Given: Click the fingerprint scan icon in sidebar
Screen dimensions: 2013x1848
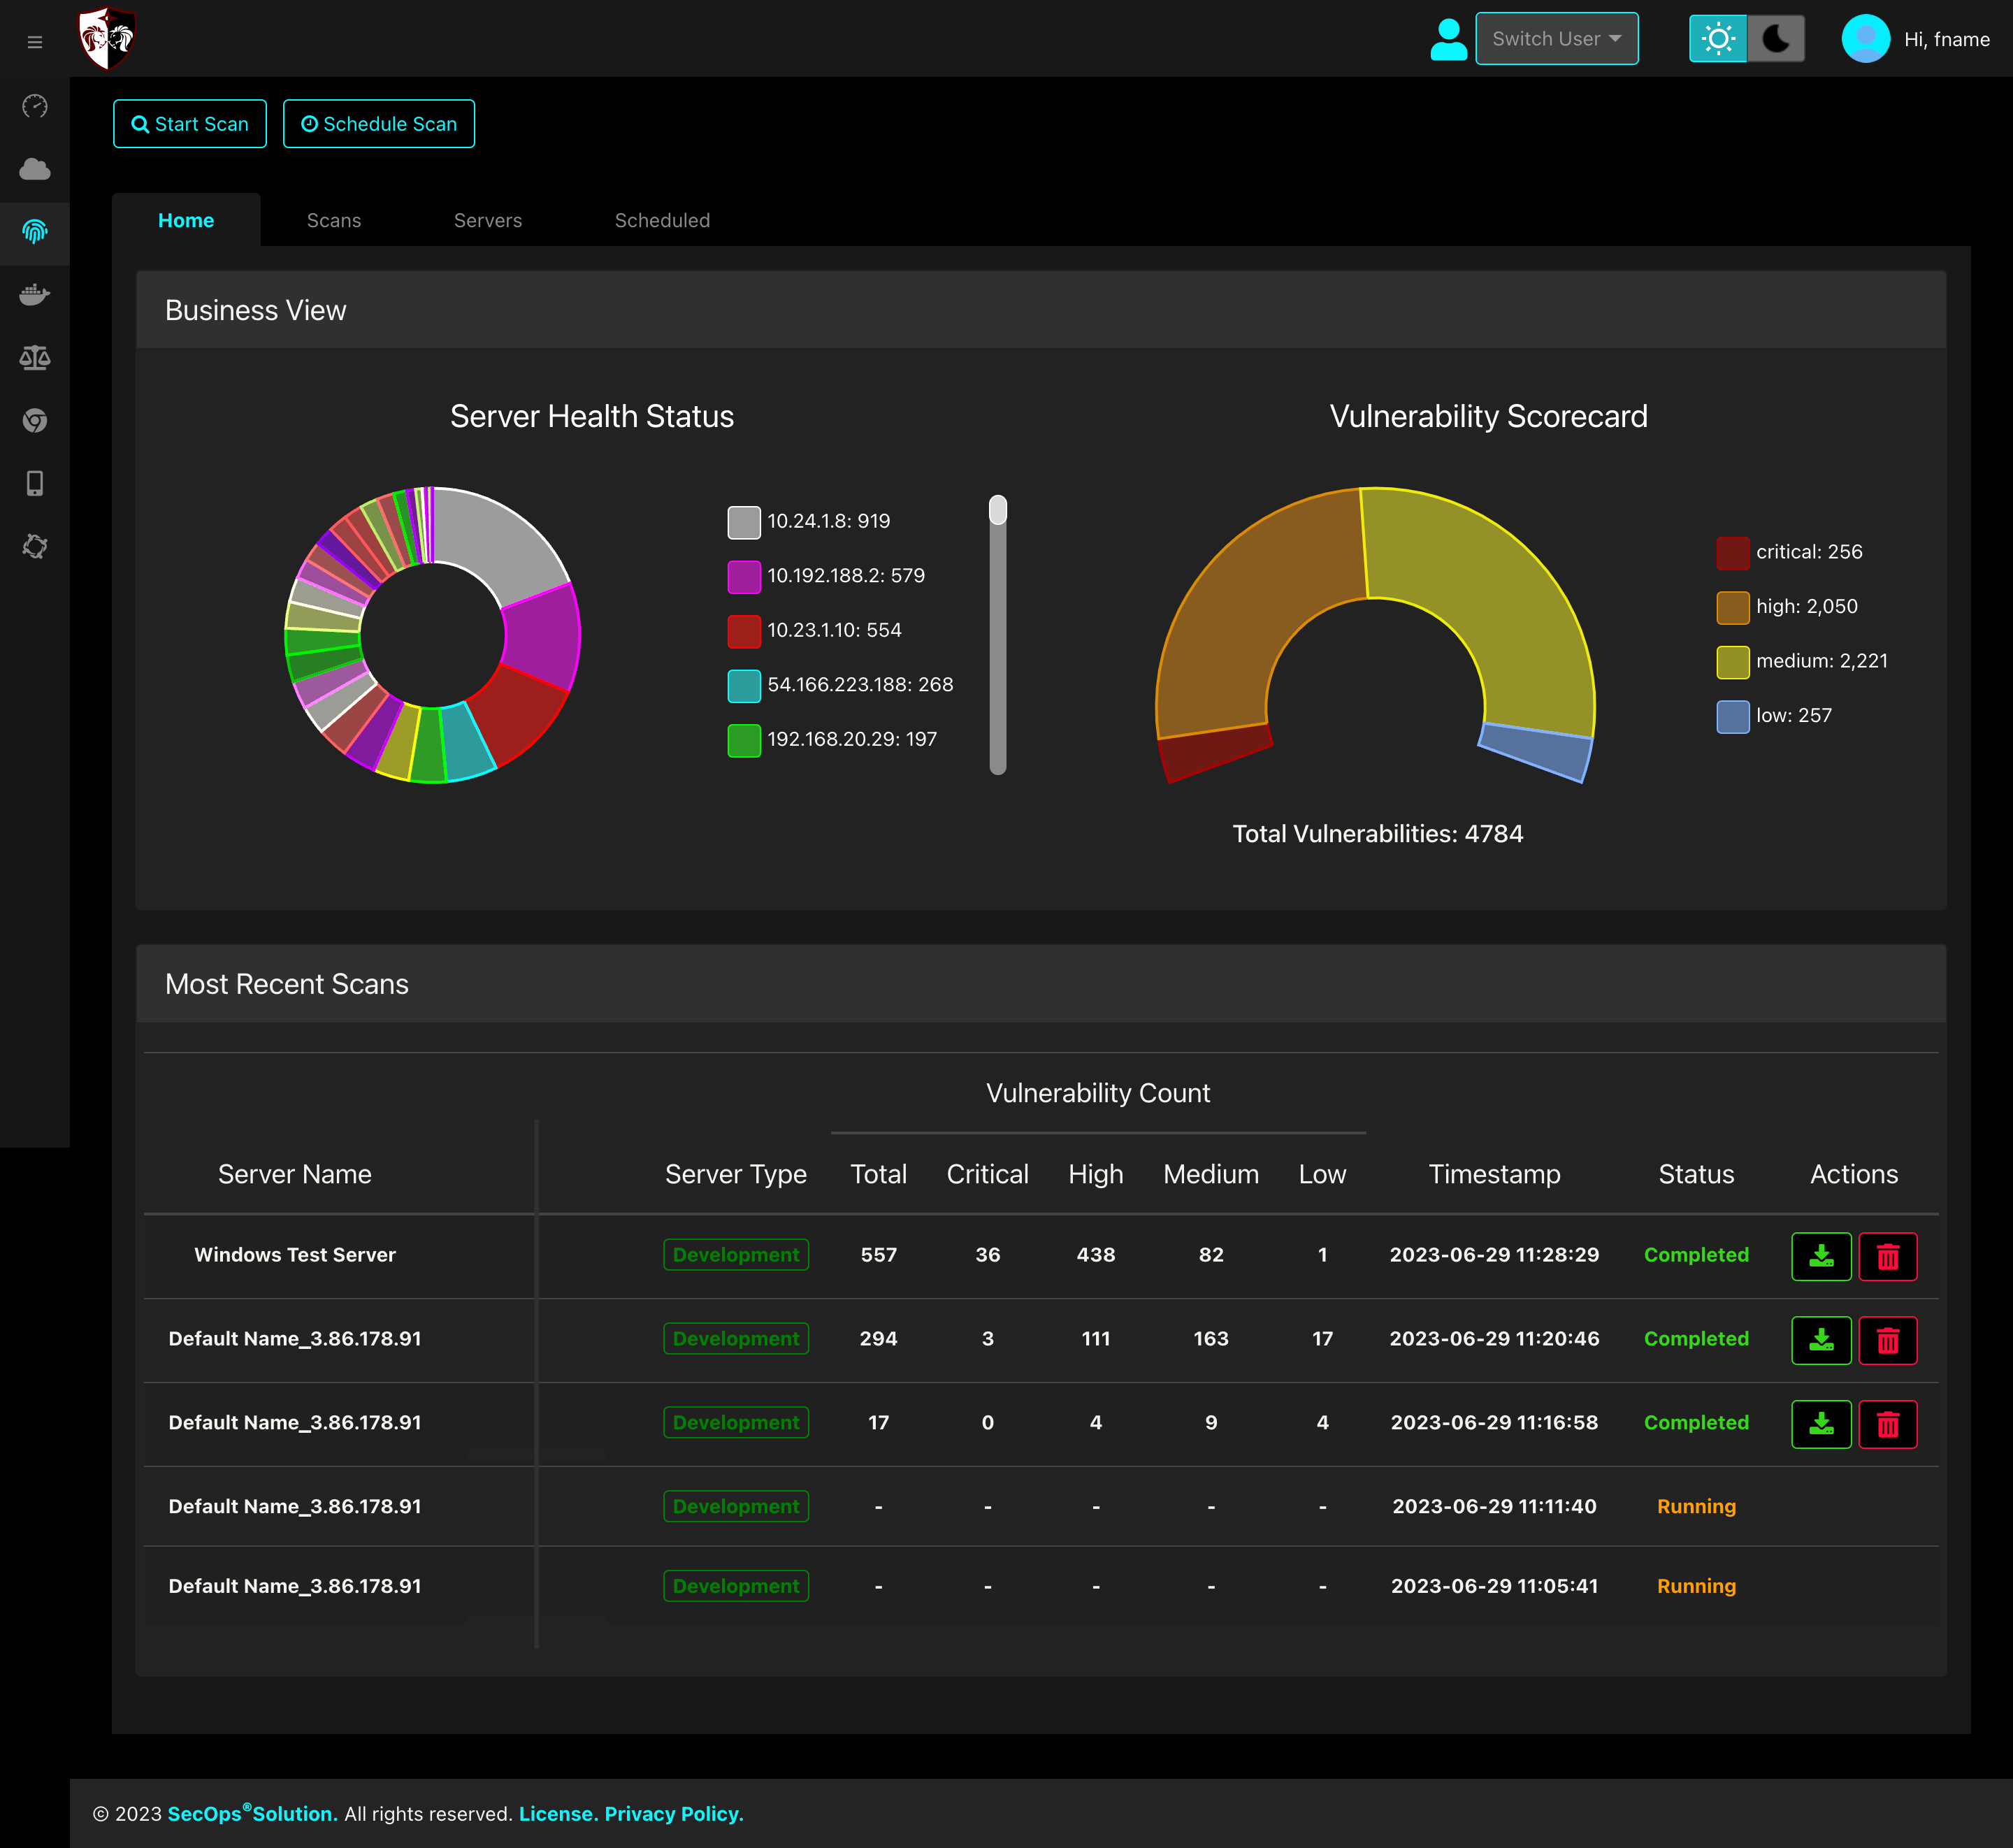Looking at the screenshot, I should click(35, 233).
